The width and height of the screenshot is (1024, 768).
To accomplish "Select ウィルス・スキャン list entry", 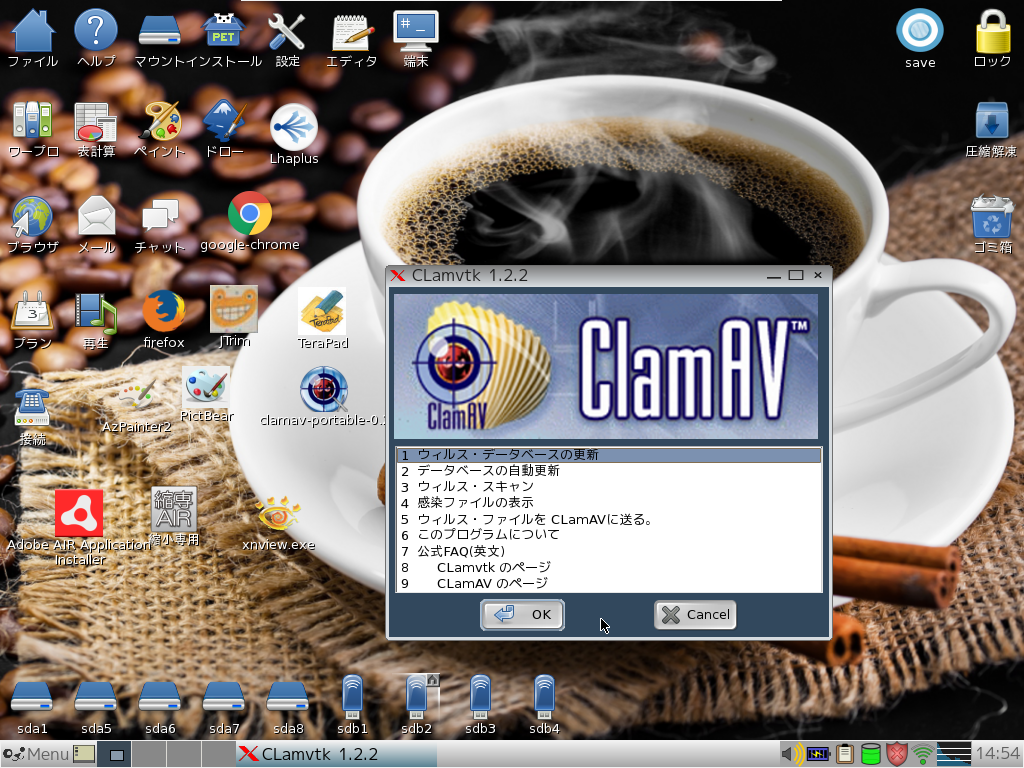I will coord(609,487).
